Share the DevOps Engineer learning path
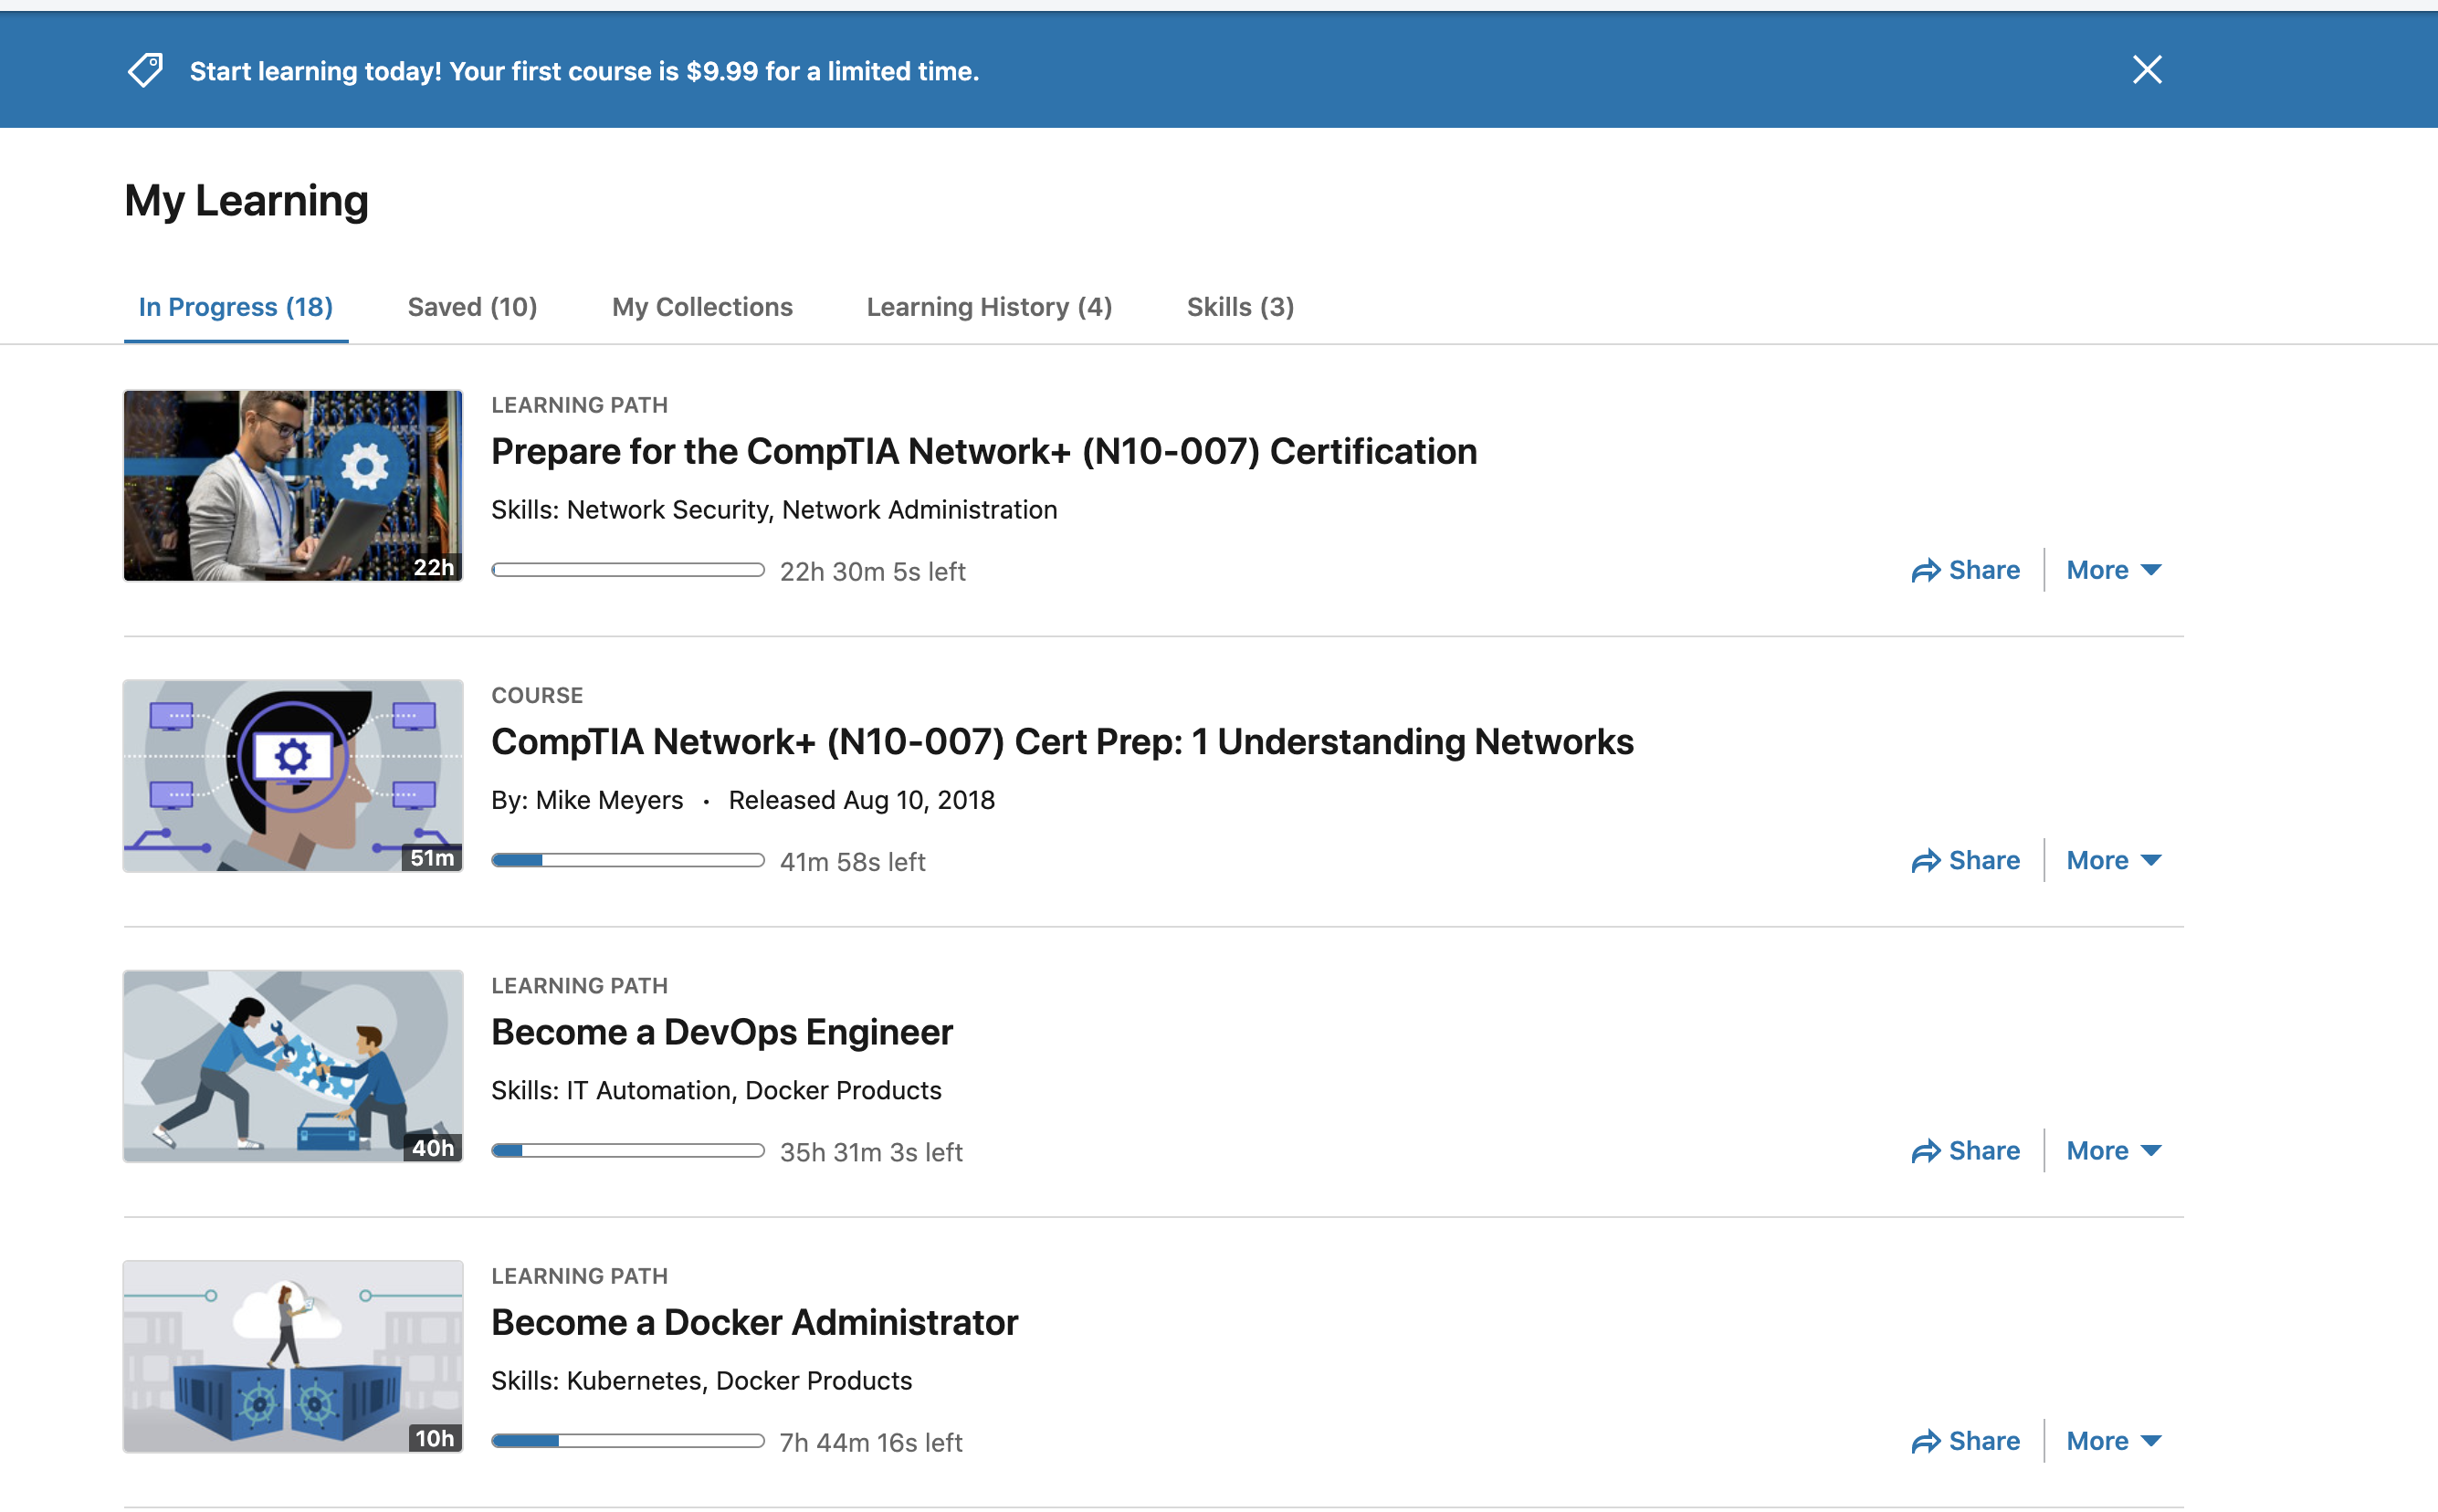This screenshot has height=1512, width=2438. (1965, 1150)
